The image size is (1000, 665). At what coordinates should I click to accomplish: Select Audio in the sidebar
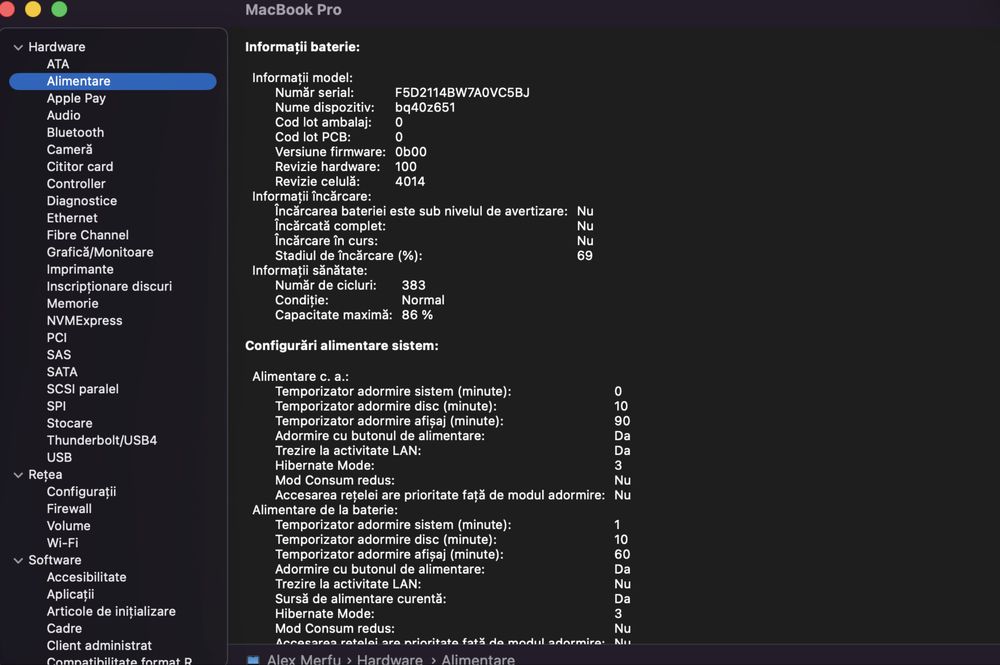click(x=63, y=115)
